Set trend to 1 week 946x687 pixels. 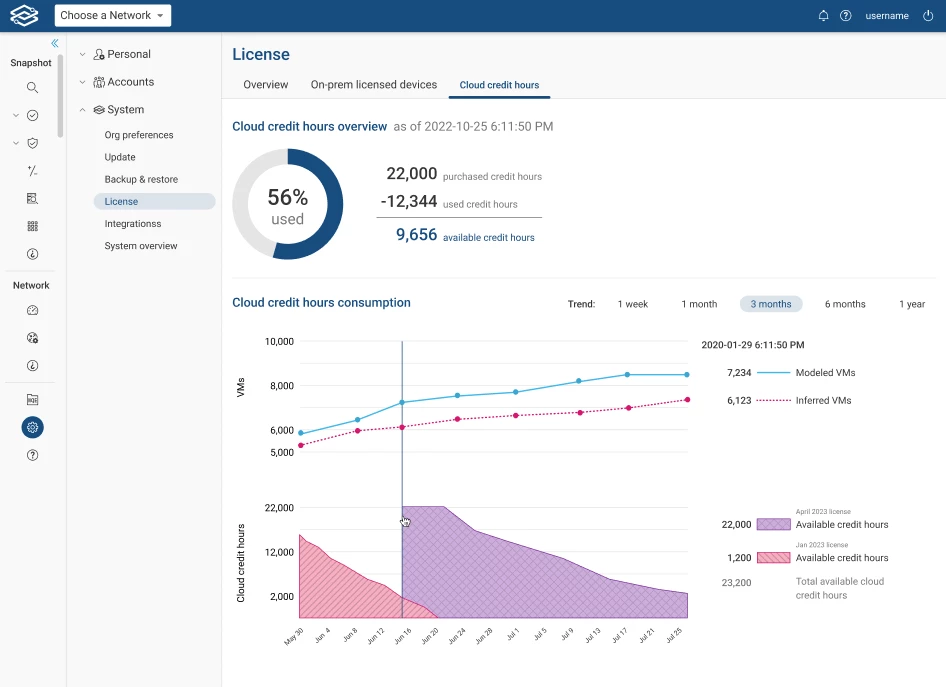(632, 304)
